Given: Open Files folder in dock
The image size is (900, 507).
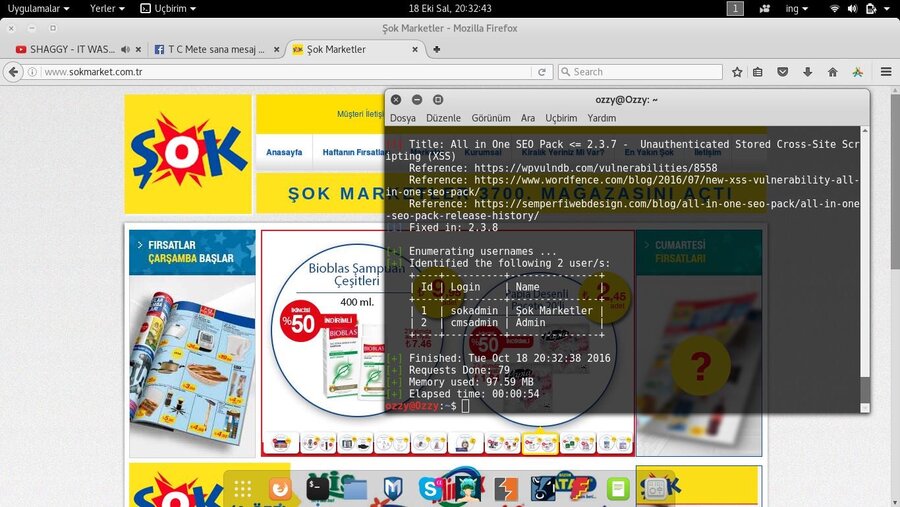Looking at the screenshot, I should [x=355, y=489].
